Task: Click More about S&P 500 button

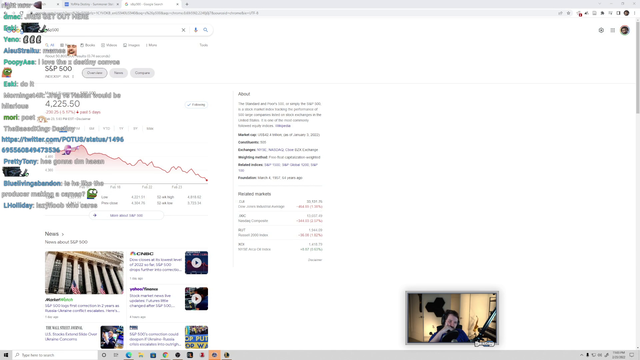Action: (x=126, y=216)
